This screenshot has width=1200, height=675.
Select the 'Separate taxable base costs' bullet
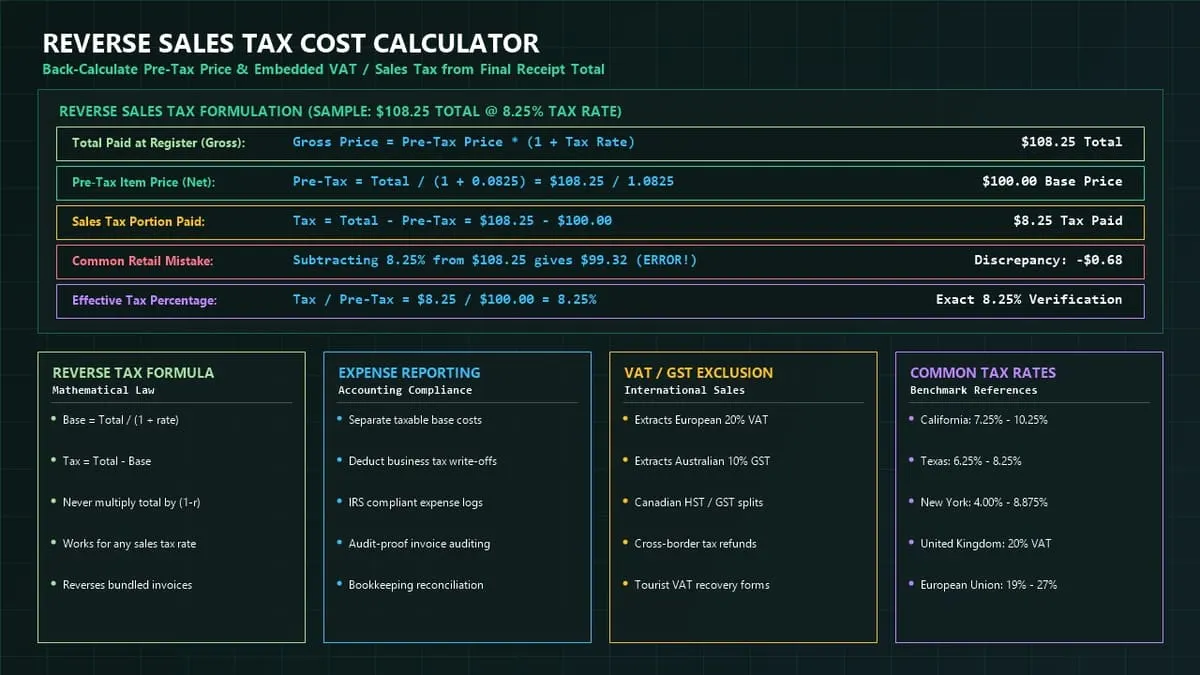coord(415,420)
